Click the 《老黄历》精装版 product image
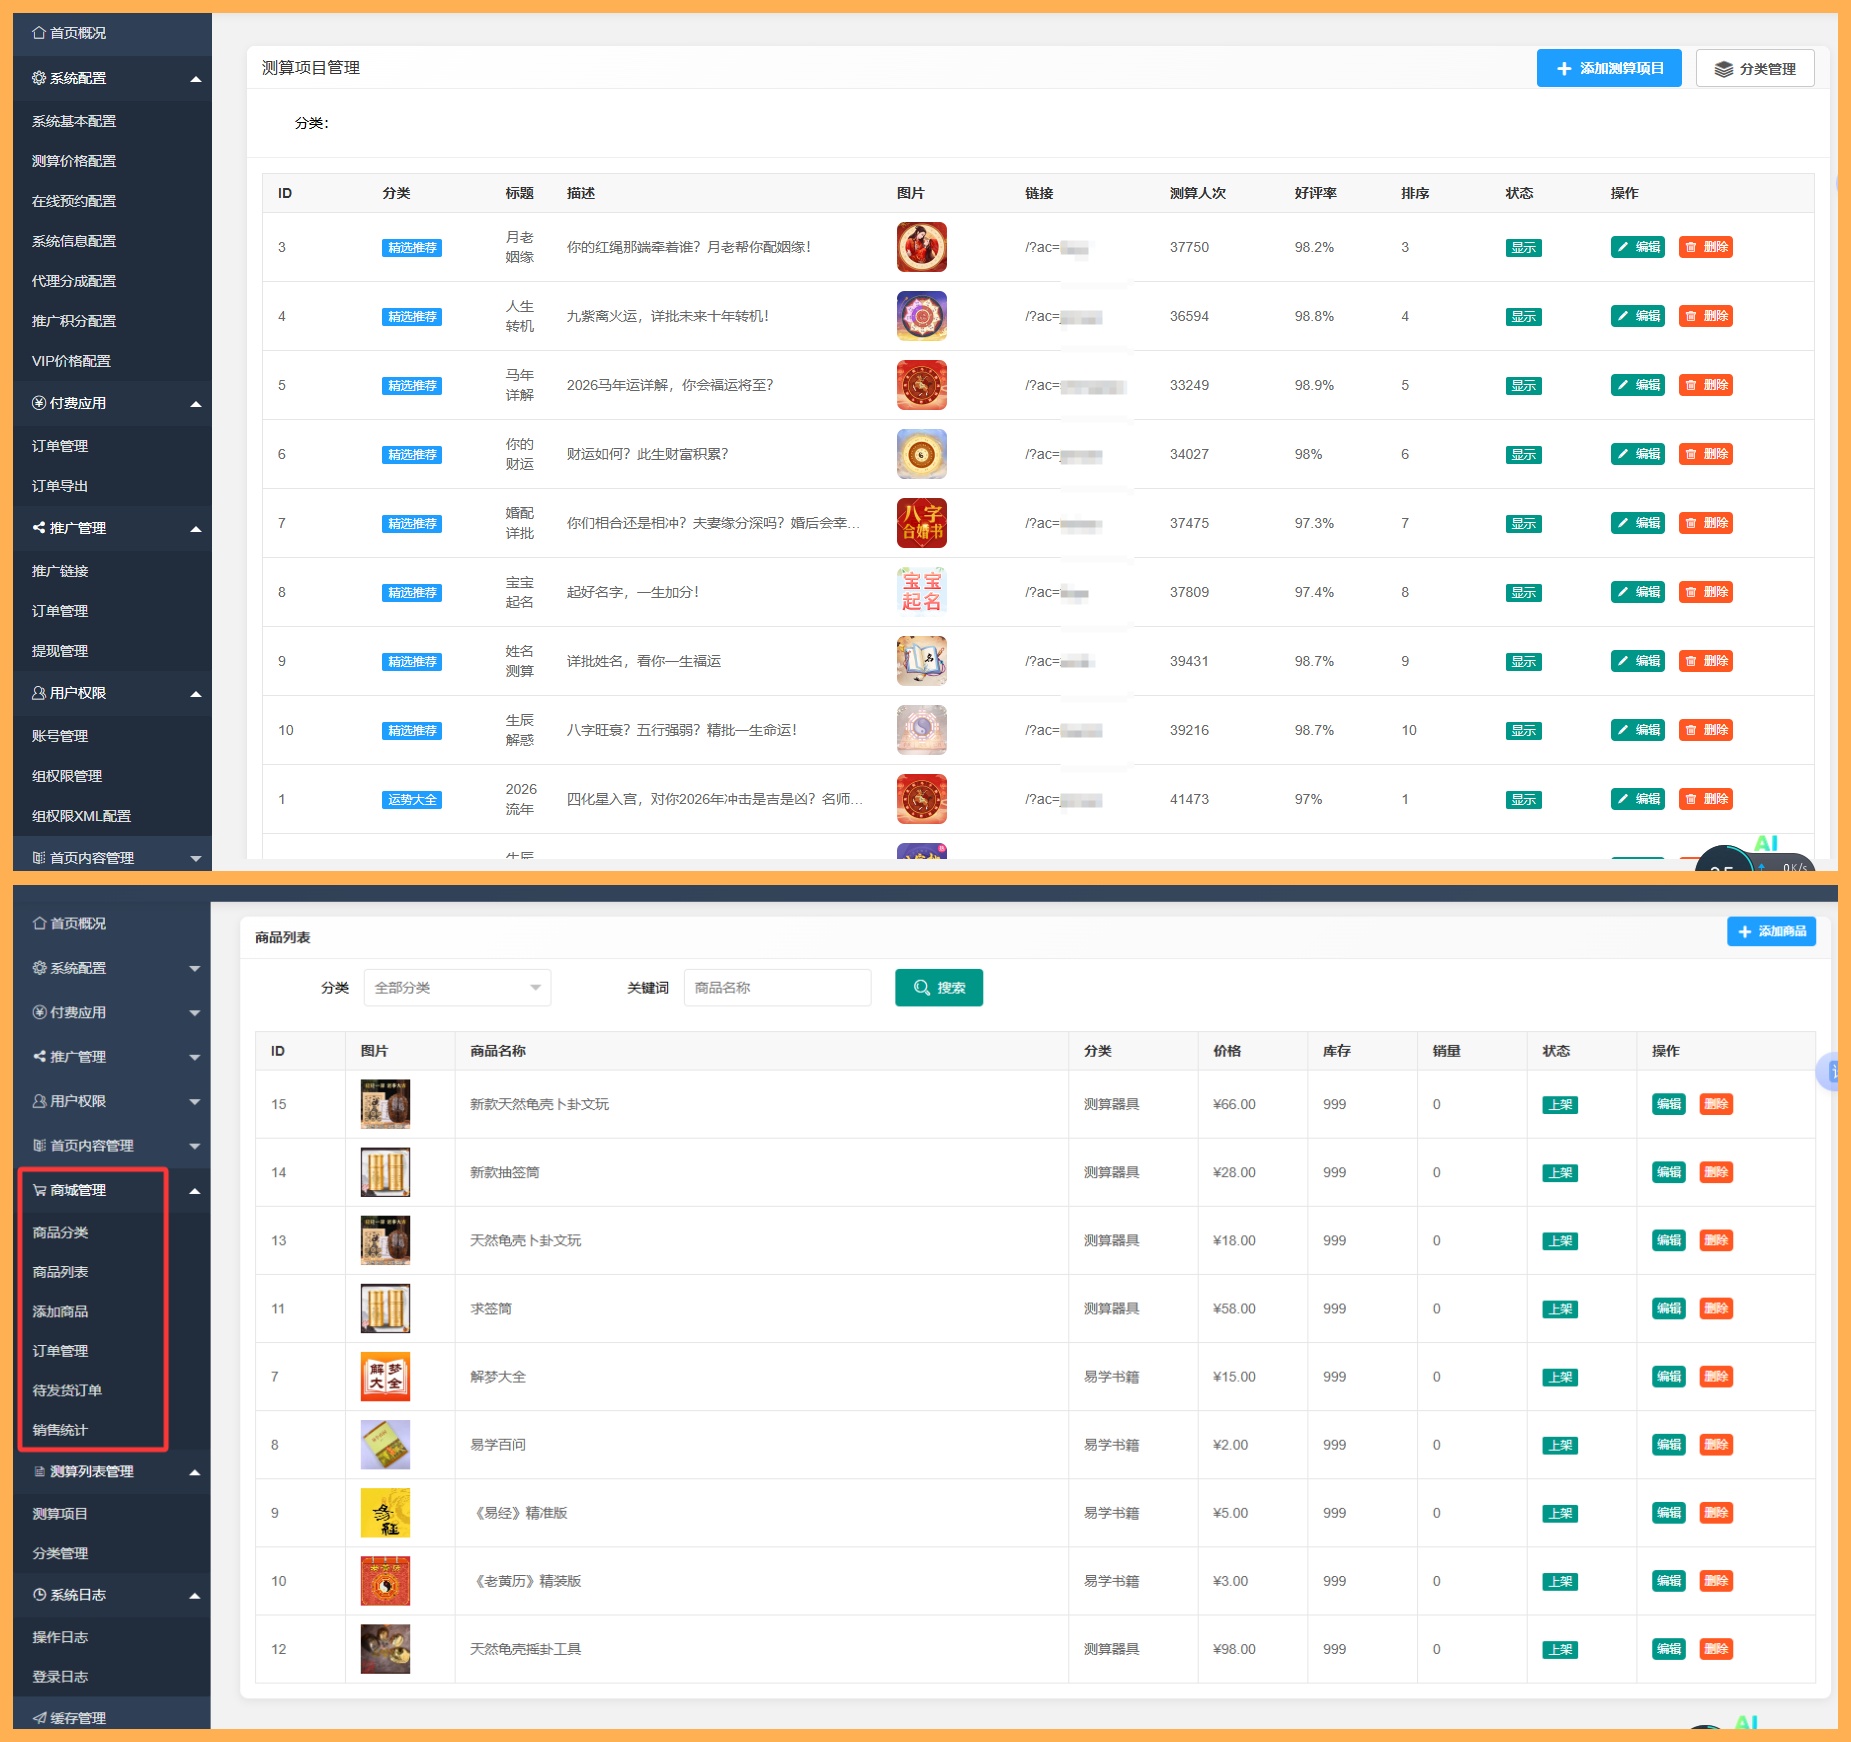The image size is (1851, 1742). coord(385,1581)
